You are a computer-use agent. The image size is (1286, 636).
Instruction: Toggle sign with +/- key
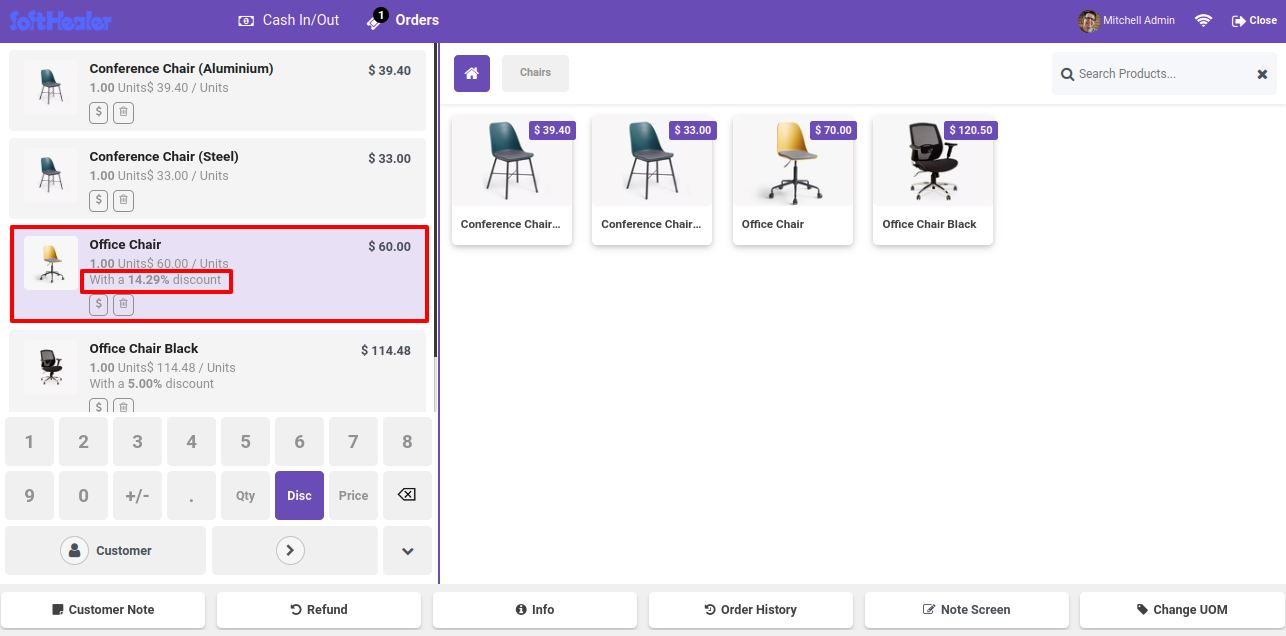(x=138, y=496)
